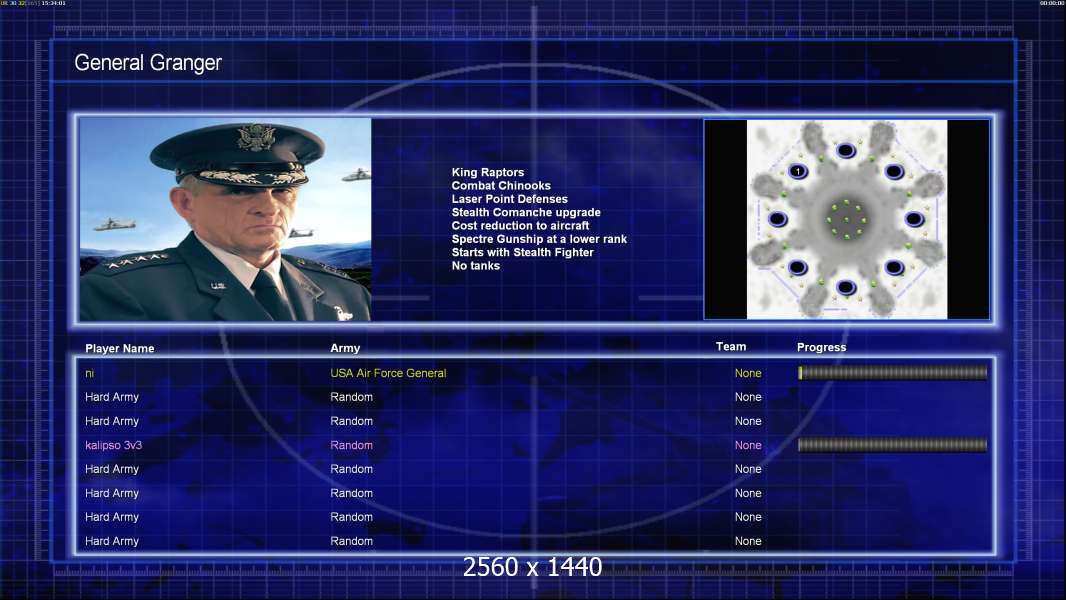The width and height of the screenshot is (1066, 600).
Task: Click the ni player loading progress bar
Action: [892, 372]
